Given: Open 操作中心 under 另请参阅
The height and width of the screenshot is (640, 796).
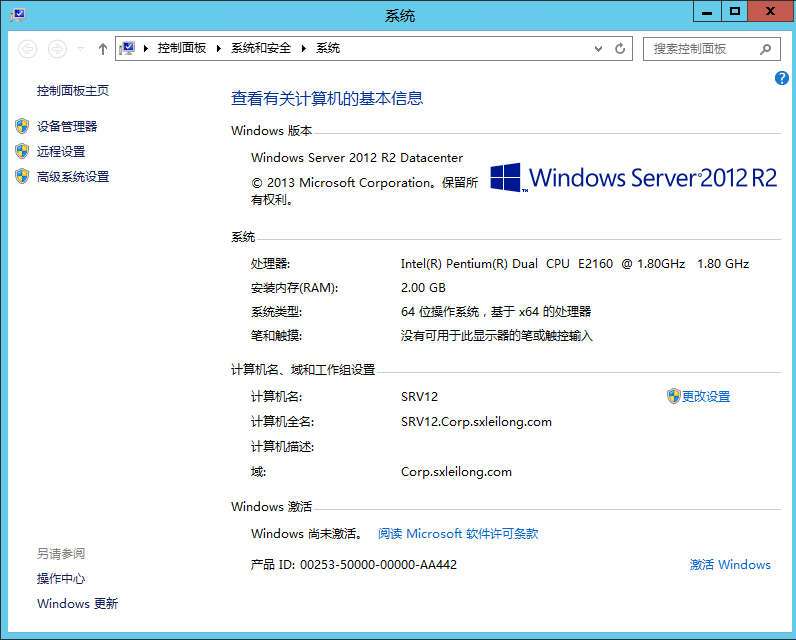Looking at the screenshot, I should point(61,579).
